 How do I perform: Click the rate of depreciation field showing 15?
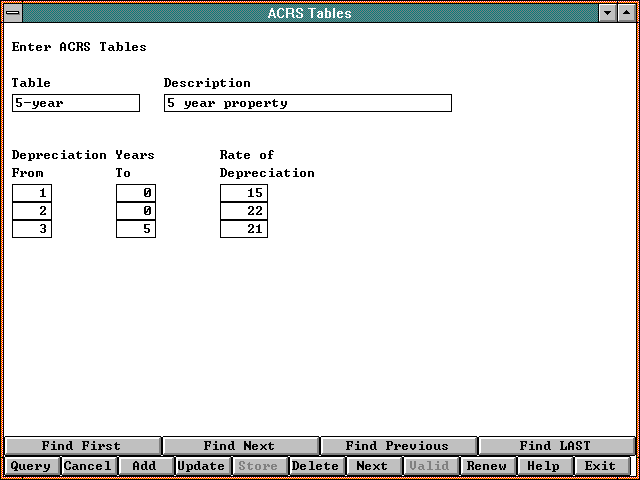(x=244, y=193)
